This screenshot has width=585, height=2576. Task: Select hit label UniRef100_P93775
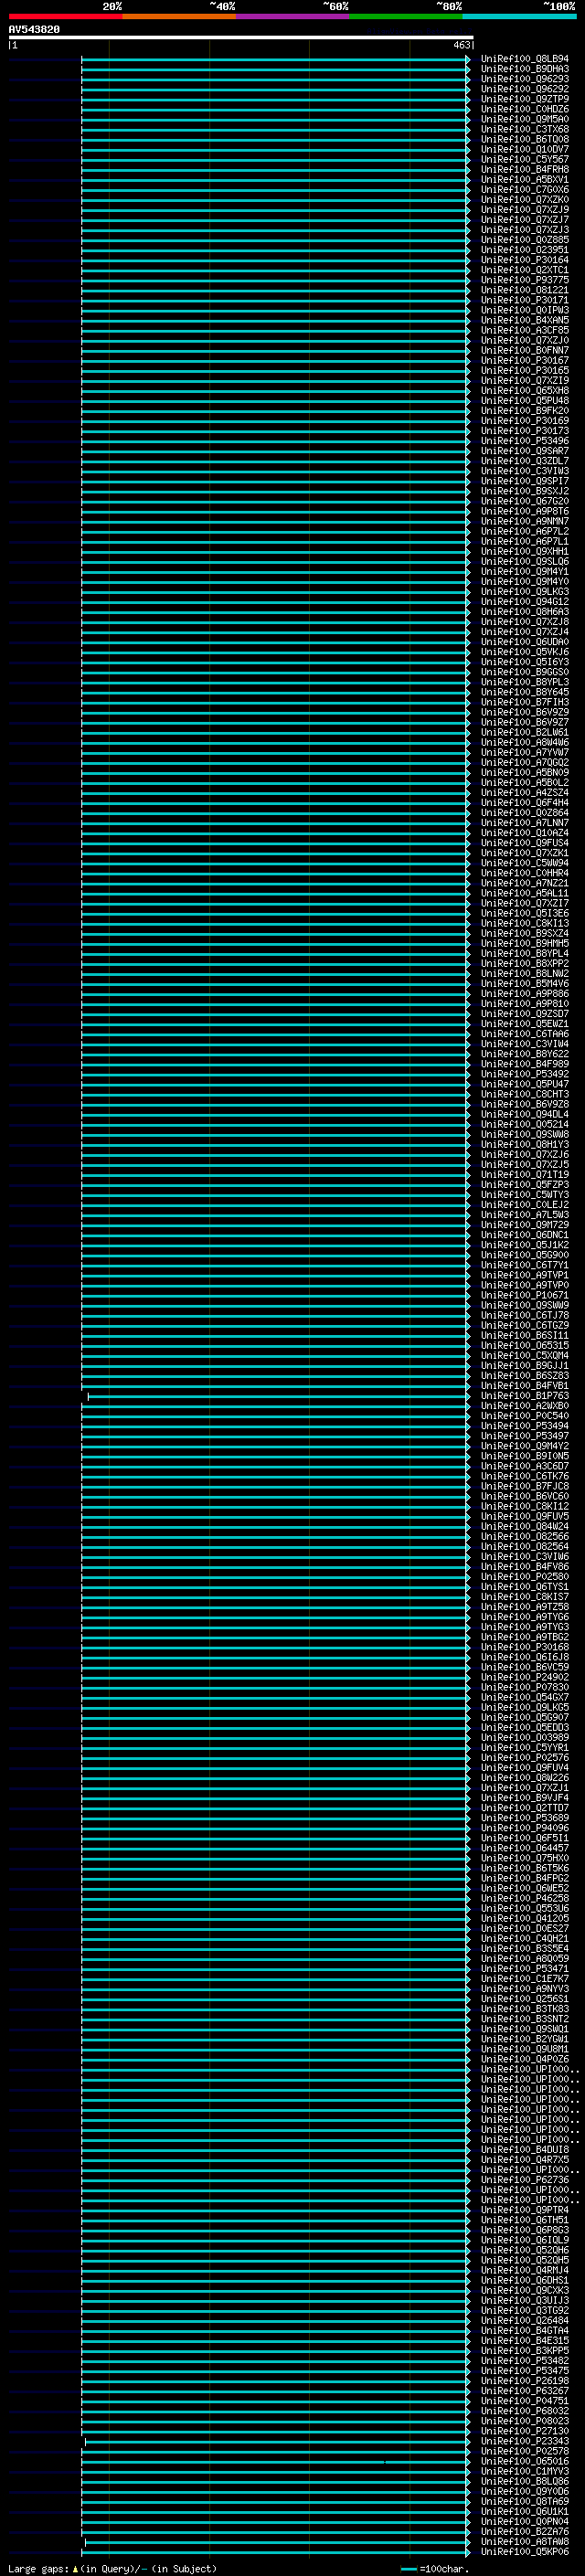(x=524, y=280)
